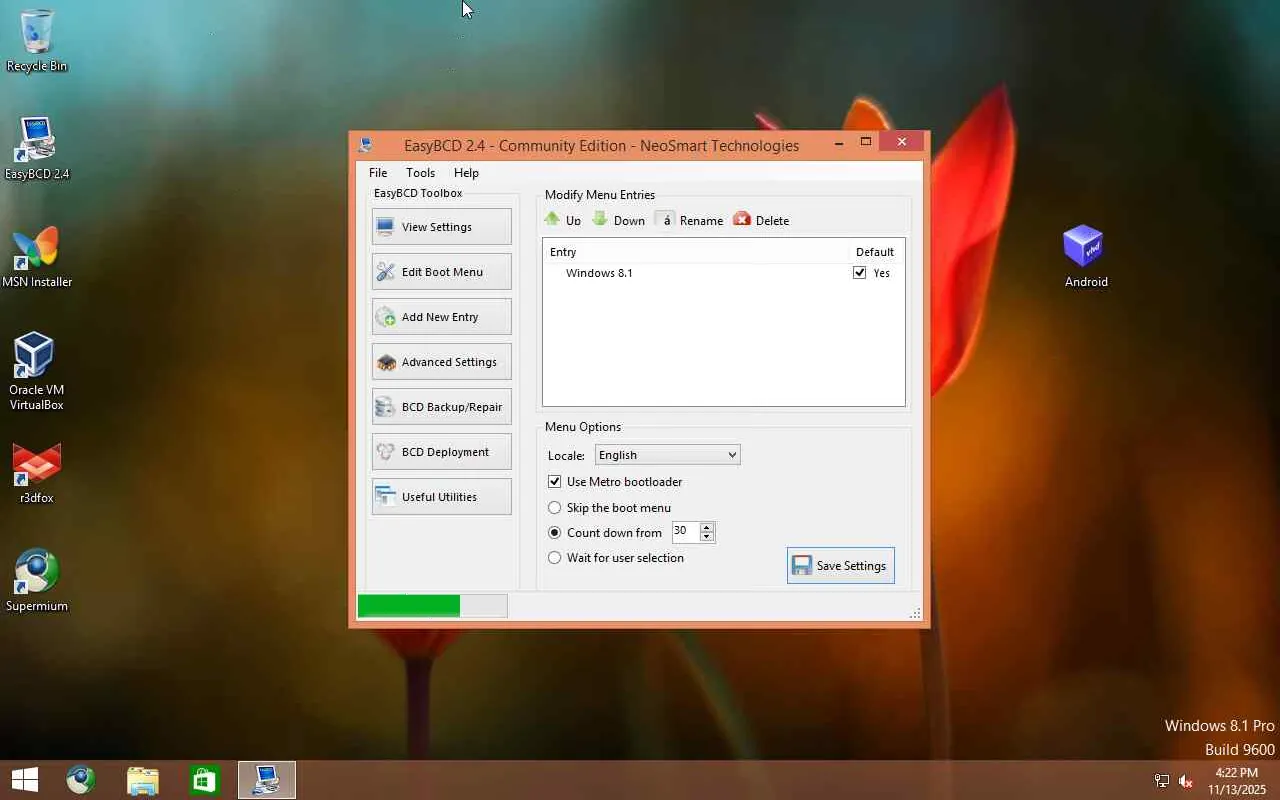The image size is (1280, 800).
Task: Select the MSN Installer desktop icon
Action: 37,257
